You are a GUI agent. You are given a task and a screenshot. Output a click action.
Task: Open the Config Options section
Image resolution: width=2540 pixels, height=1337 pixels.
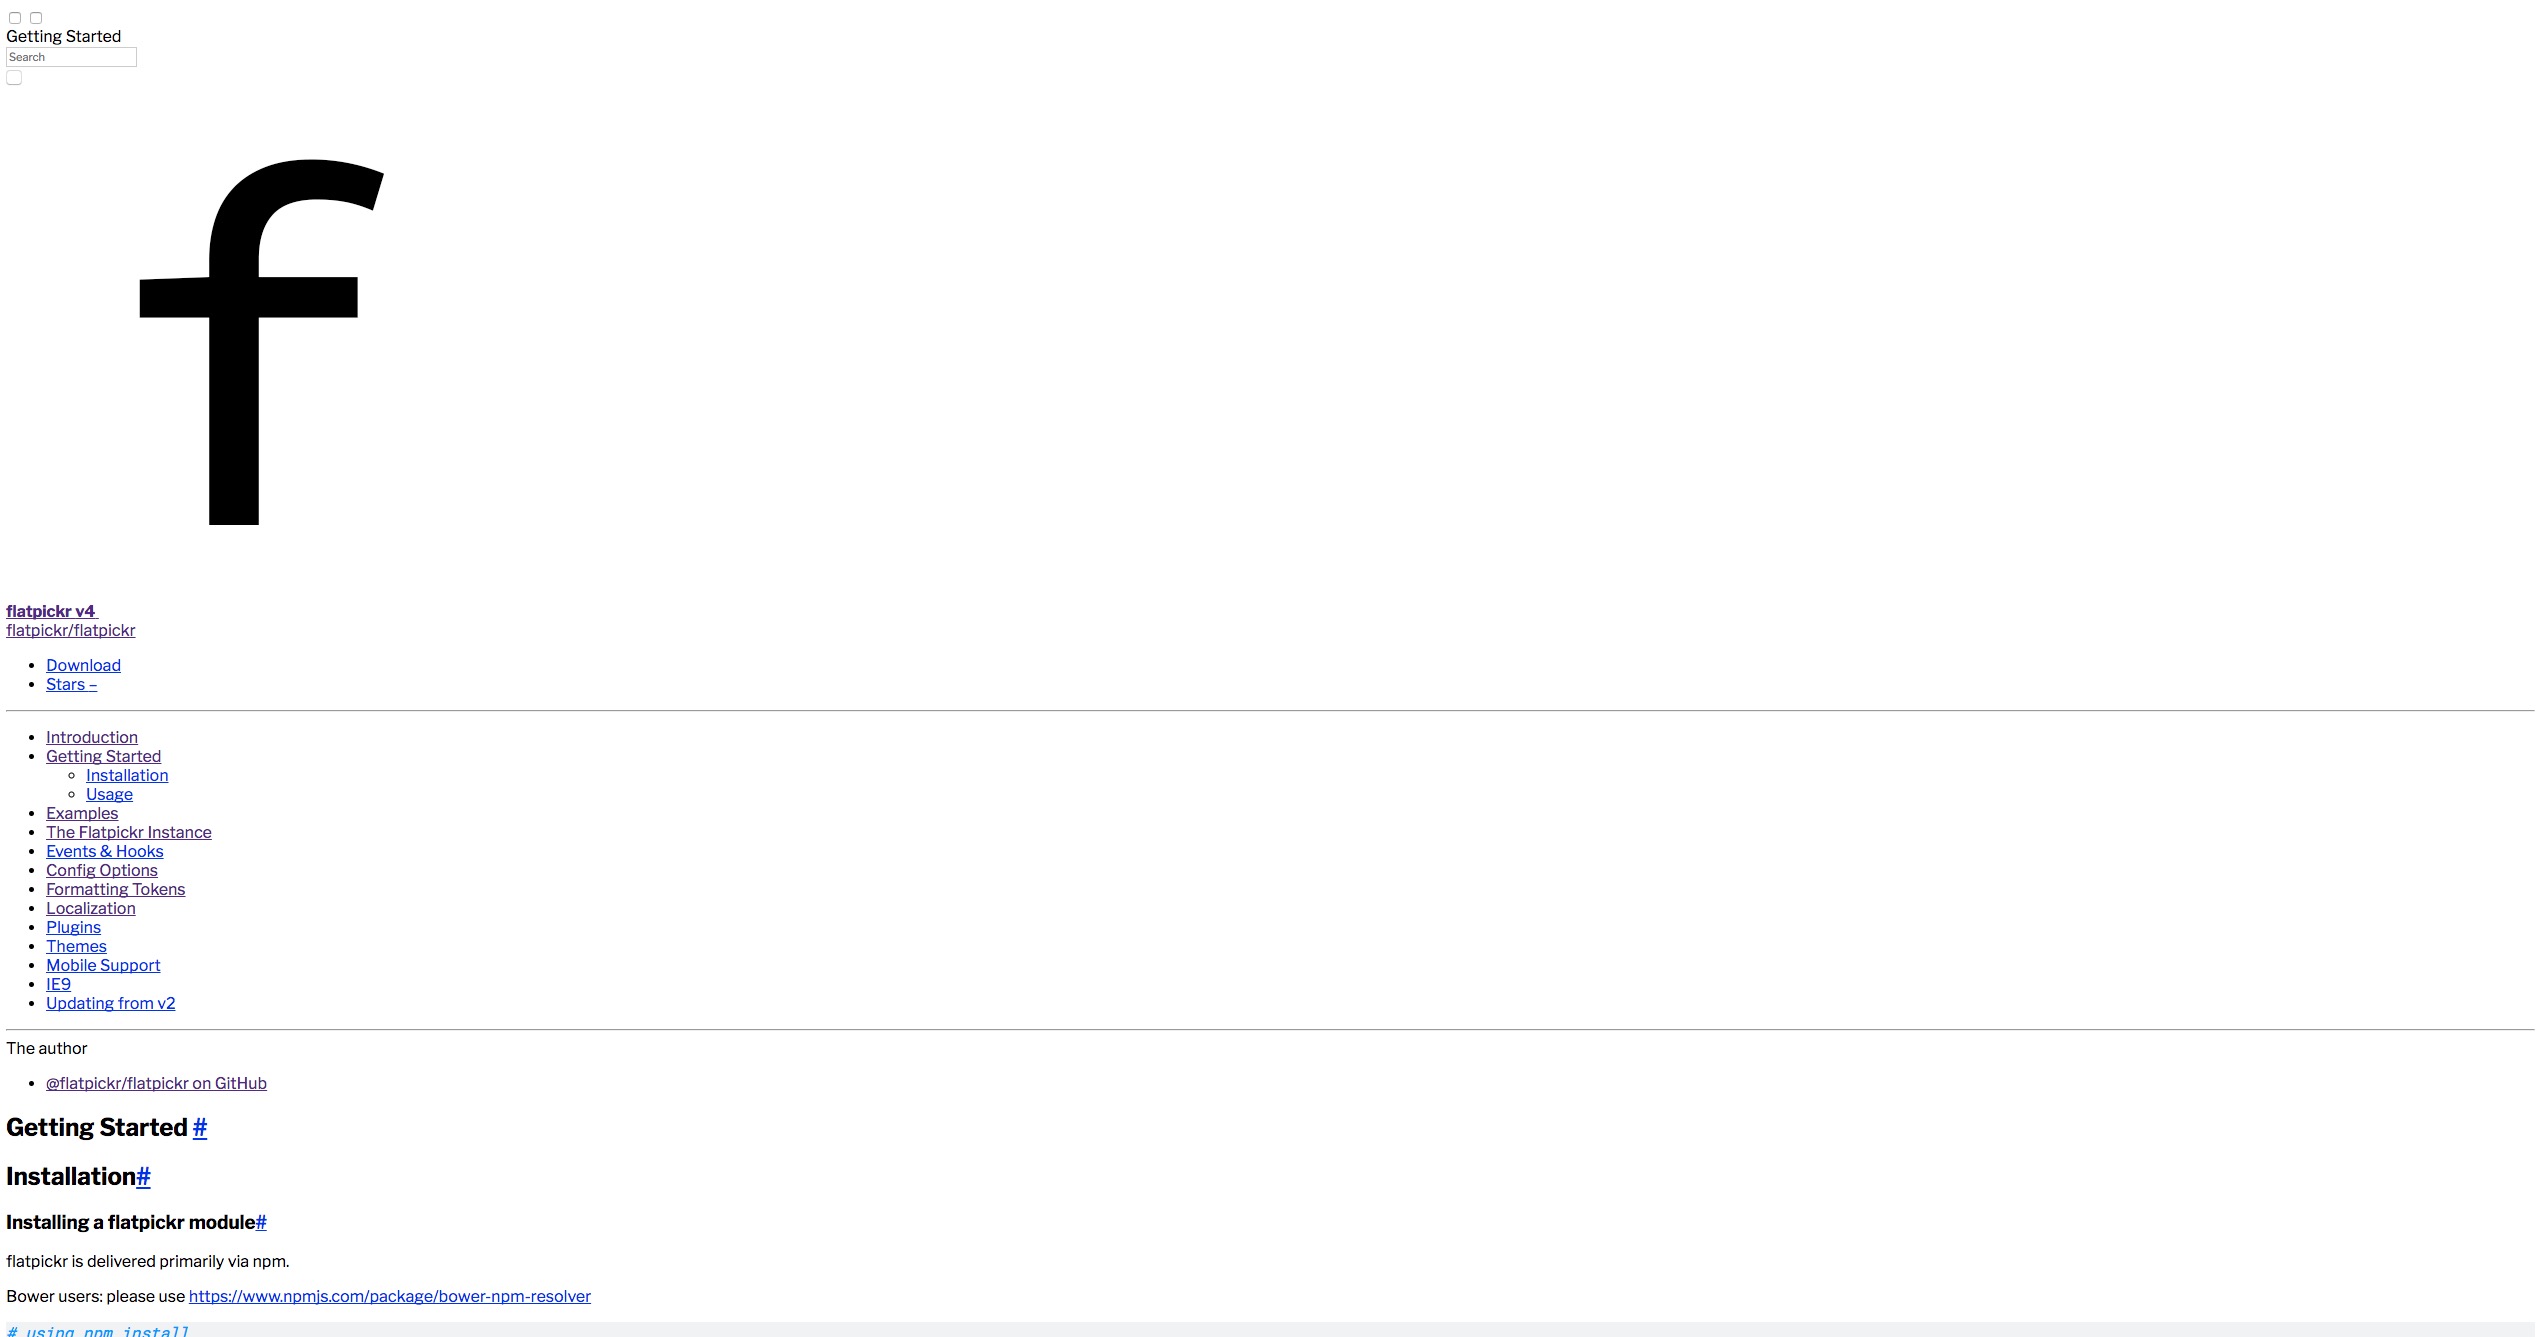(x=101, y=870)
